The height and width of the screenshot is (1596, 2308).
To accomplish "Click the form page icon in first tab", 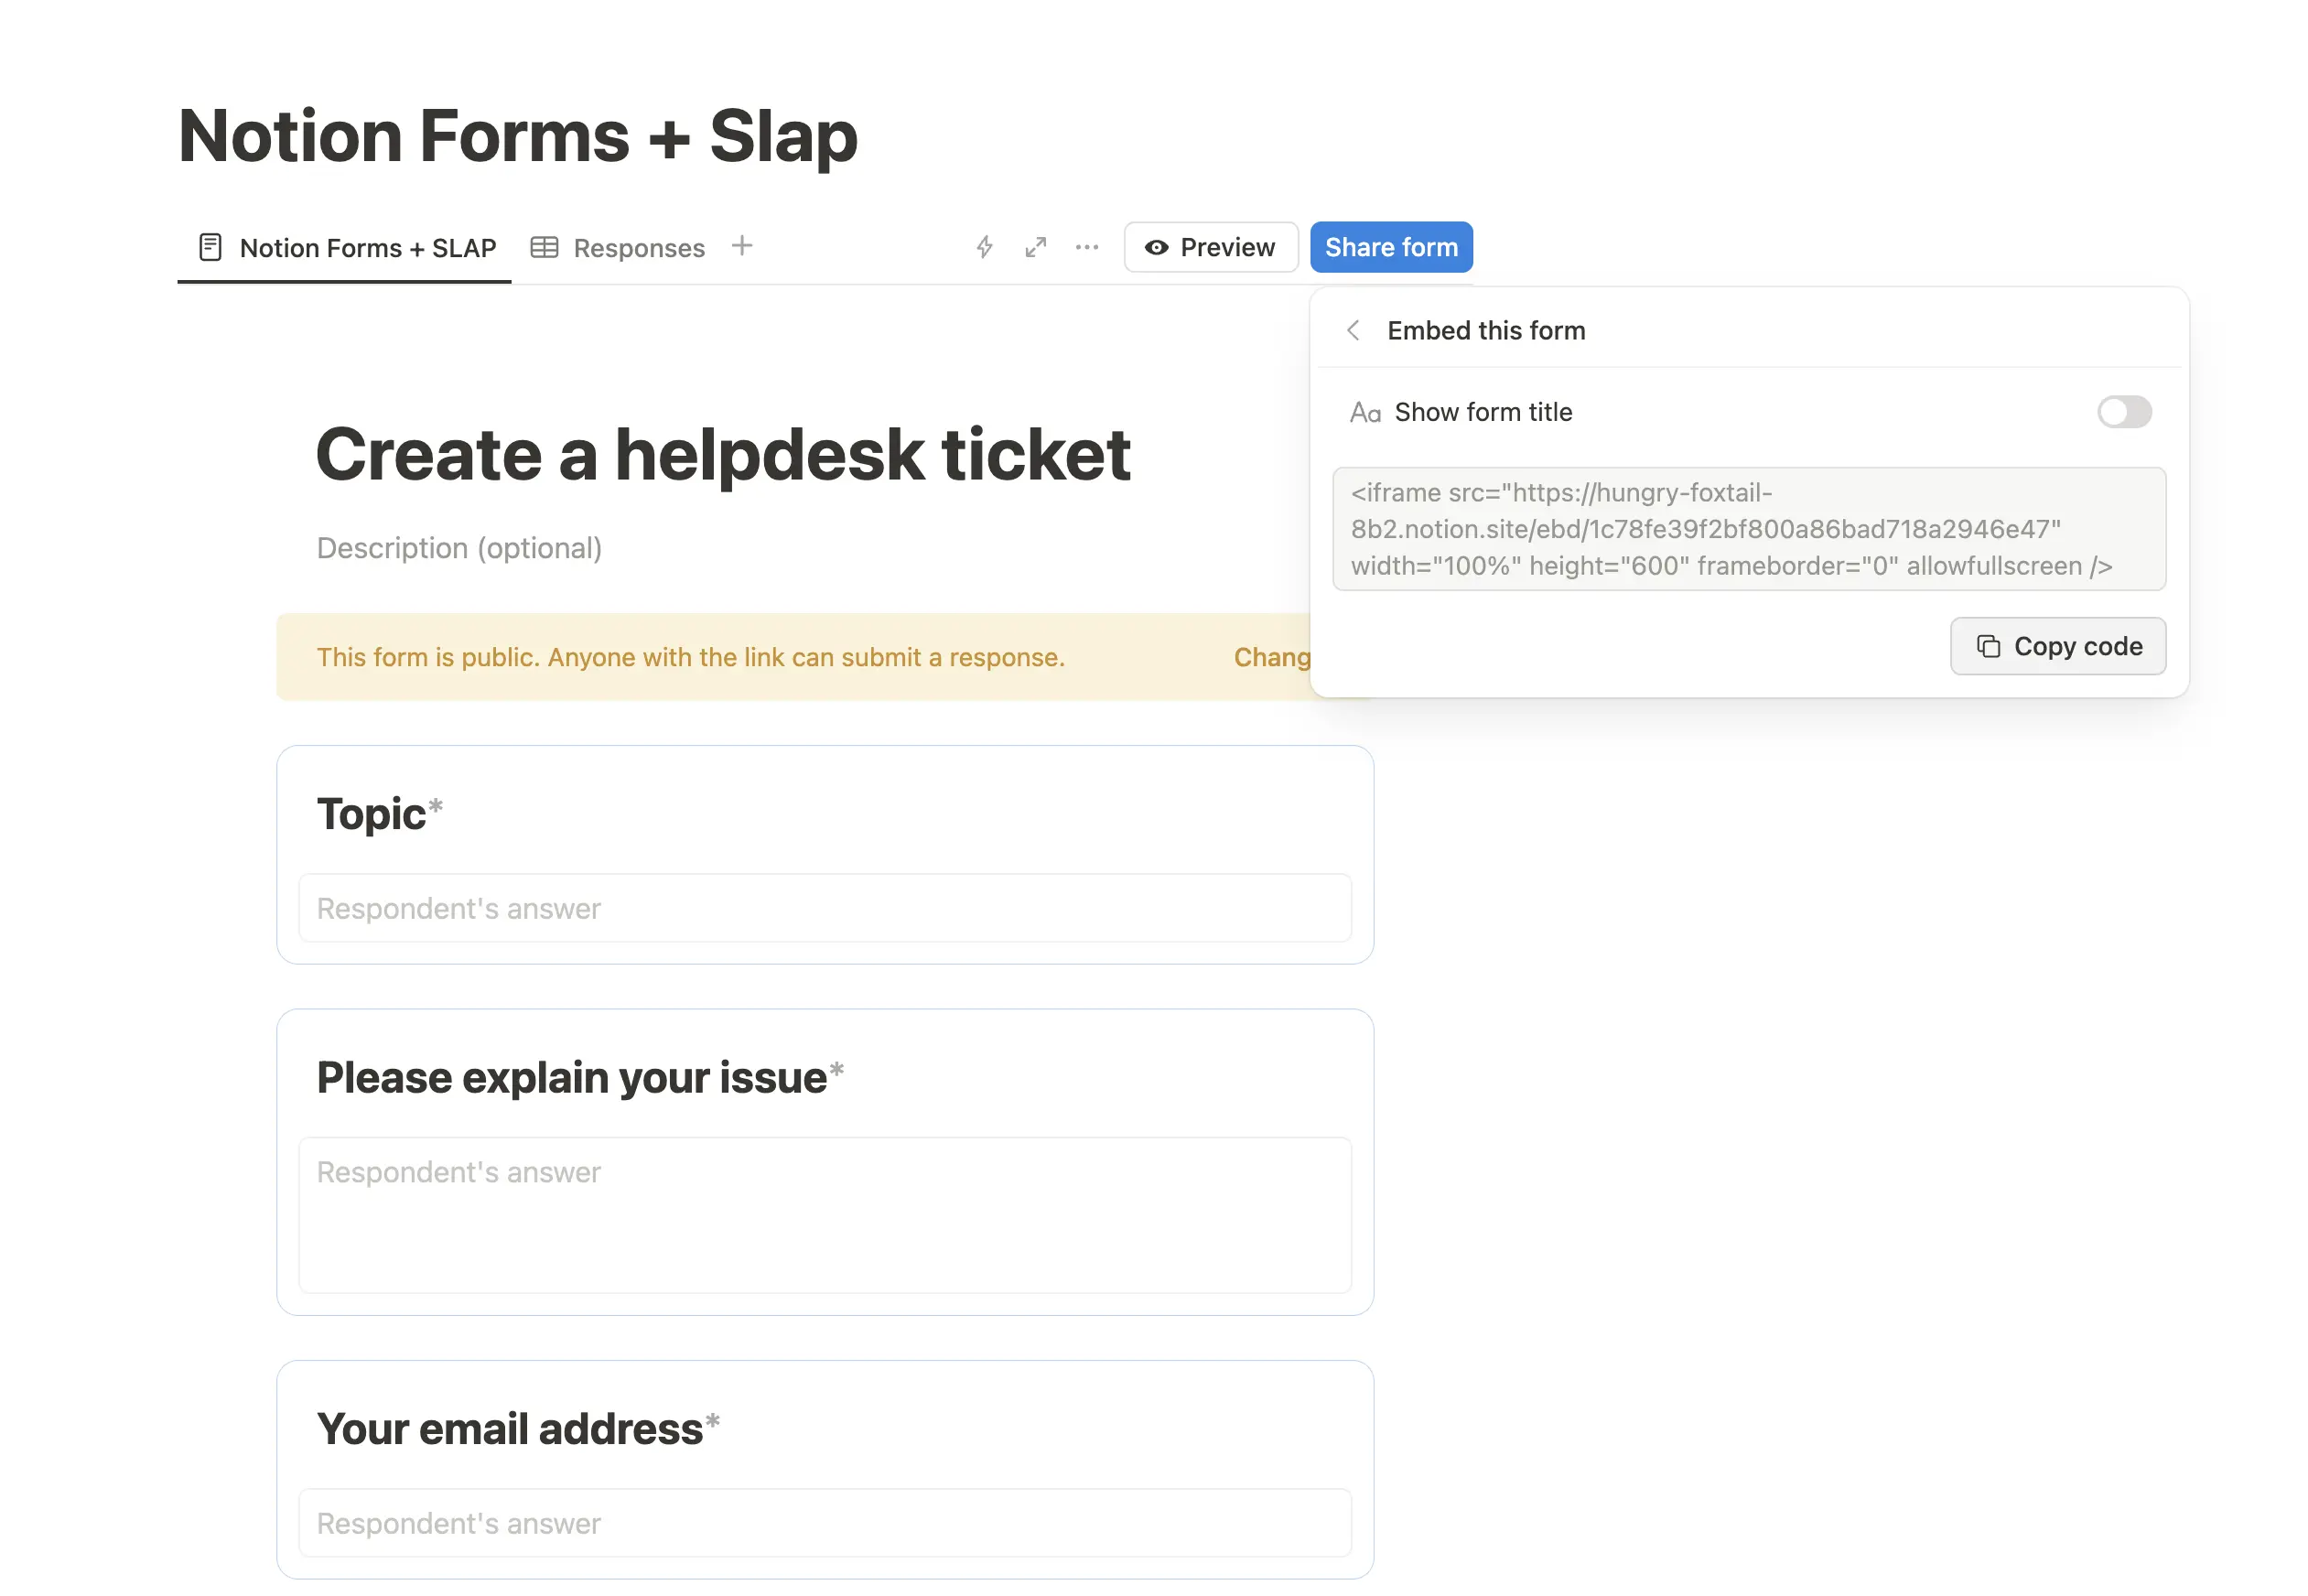I will click(x=210, y=247).
